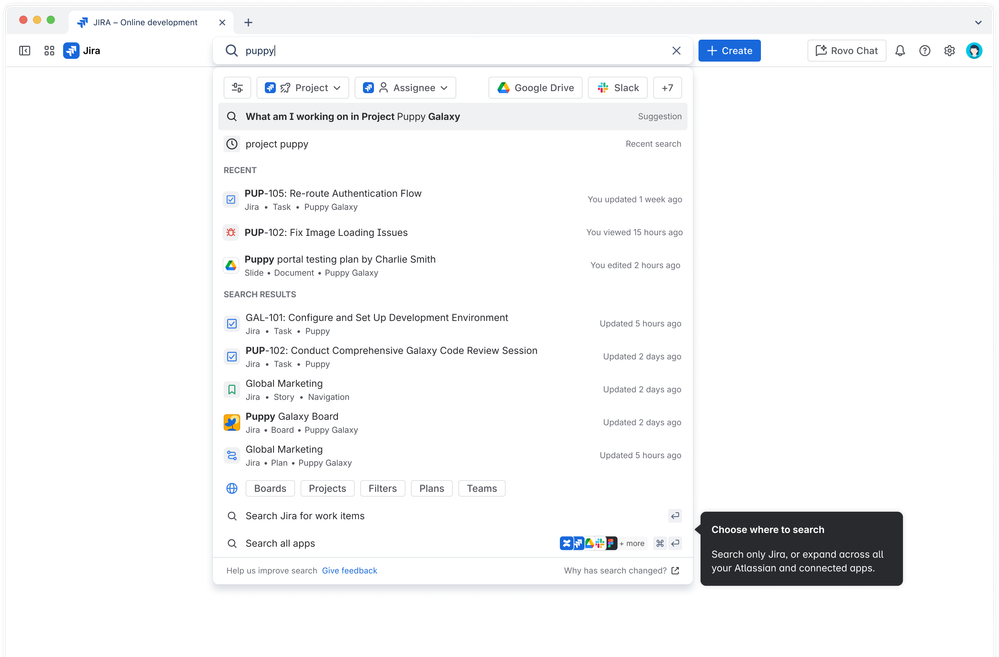Open PUP-105 Re-route Authentication Flow

(452, 199)
